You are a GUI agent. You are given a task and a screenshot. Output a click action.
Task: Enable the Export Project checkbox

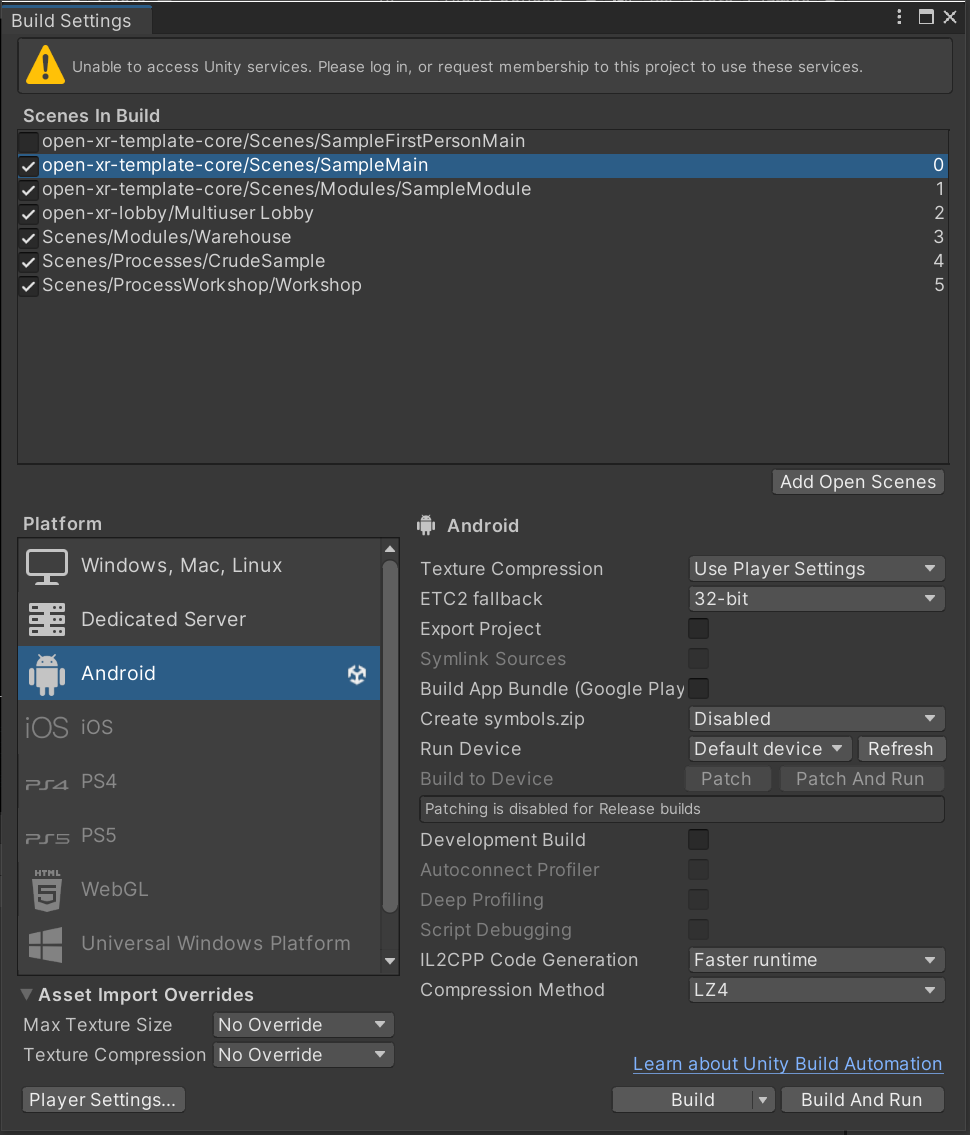click(699, 628)
